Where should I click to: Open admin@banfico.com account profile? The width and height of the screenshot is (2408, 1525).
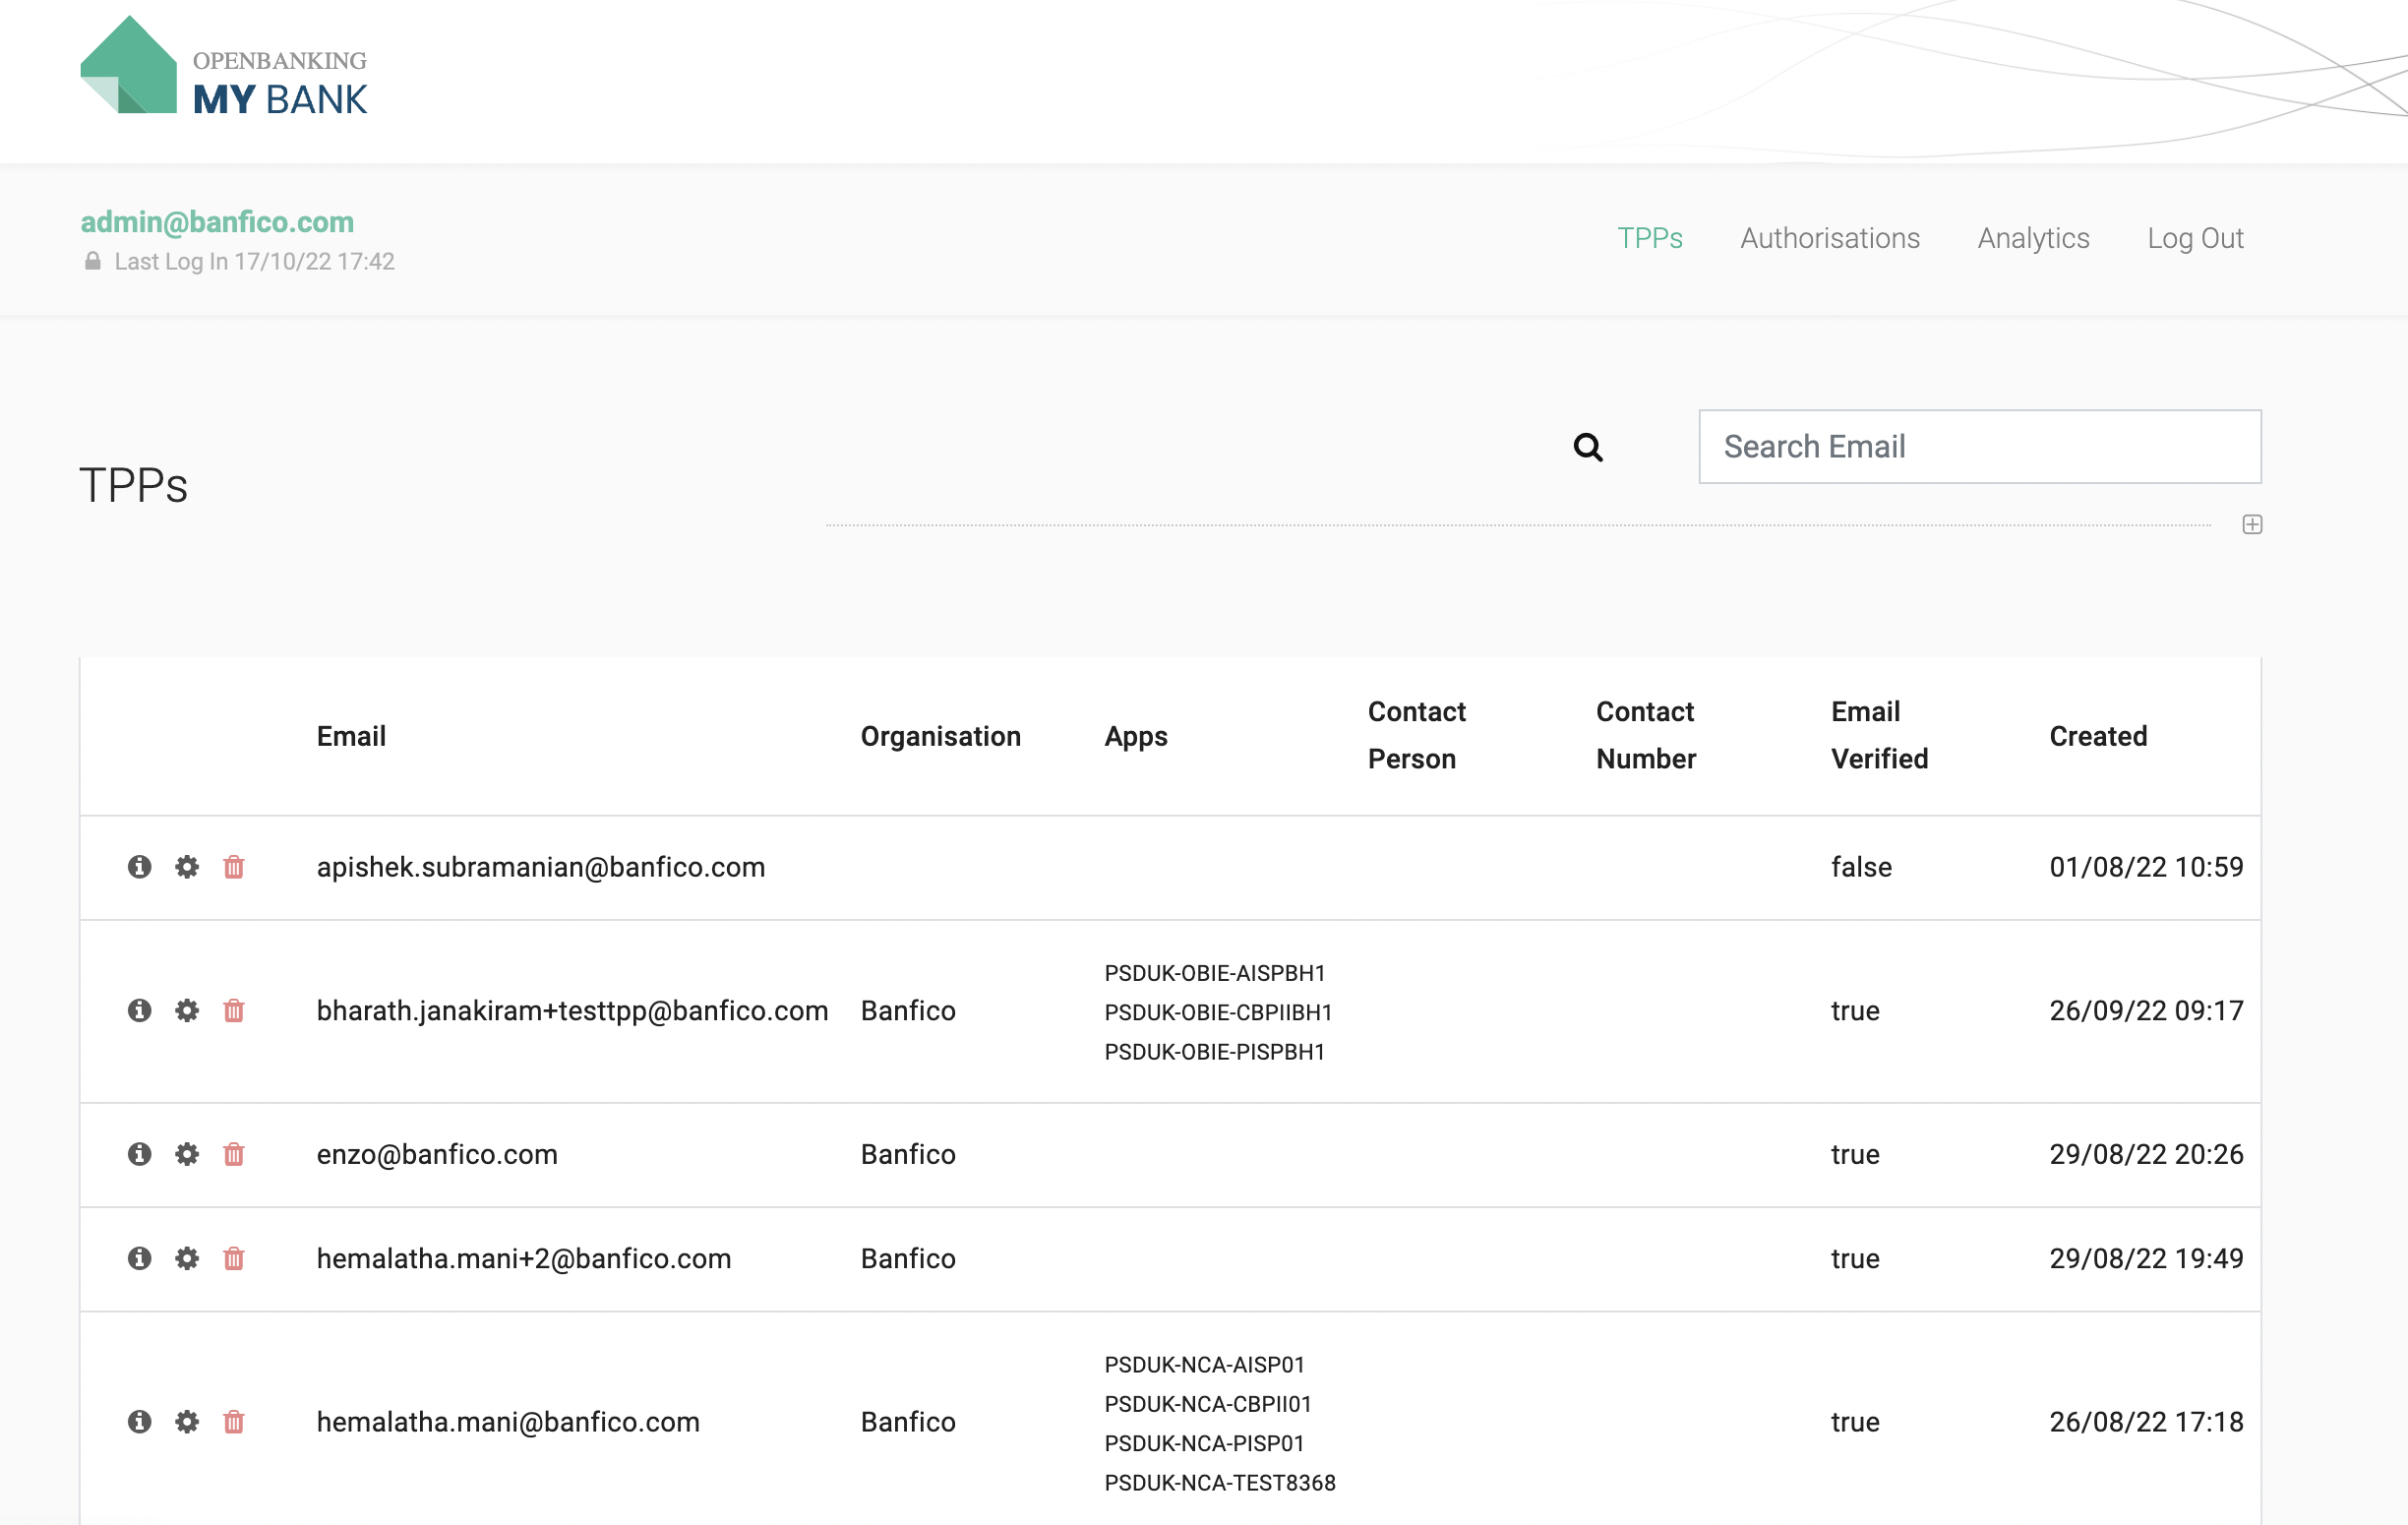[216, 222]
